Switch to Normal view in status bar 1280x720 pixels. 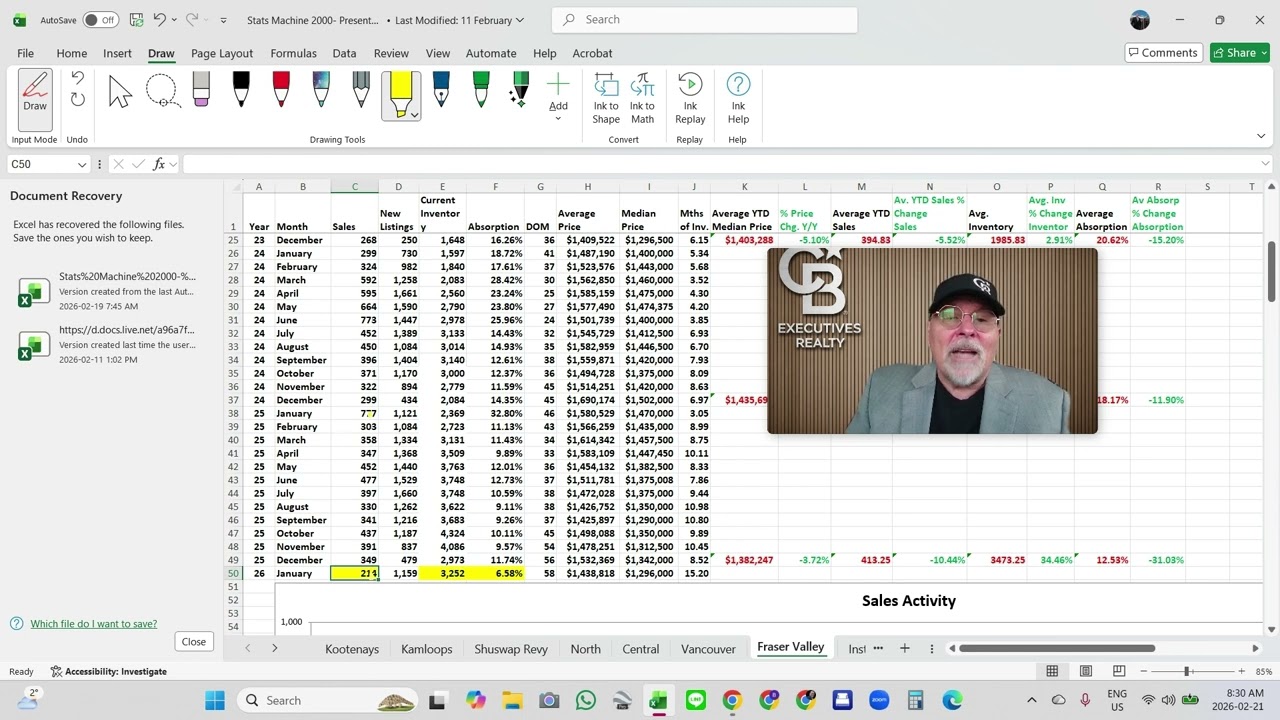(x=1053, y=671)
